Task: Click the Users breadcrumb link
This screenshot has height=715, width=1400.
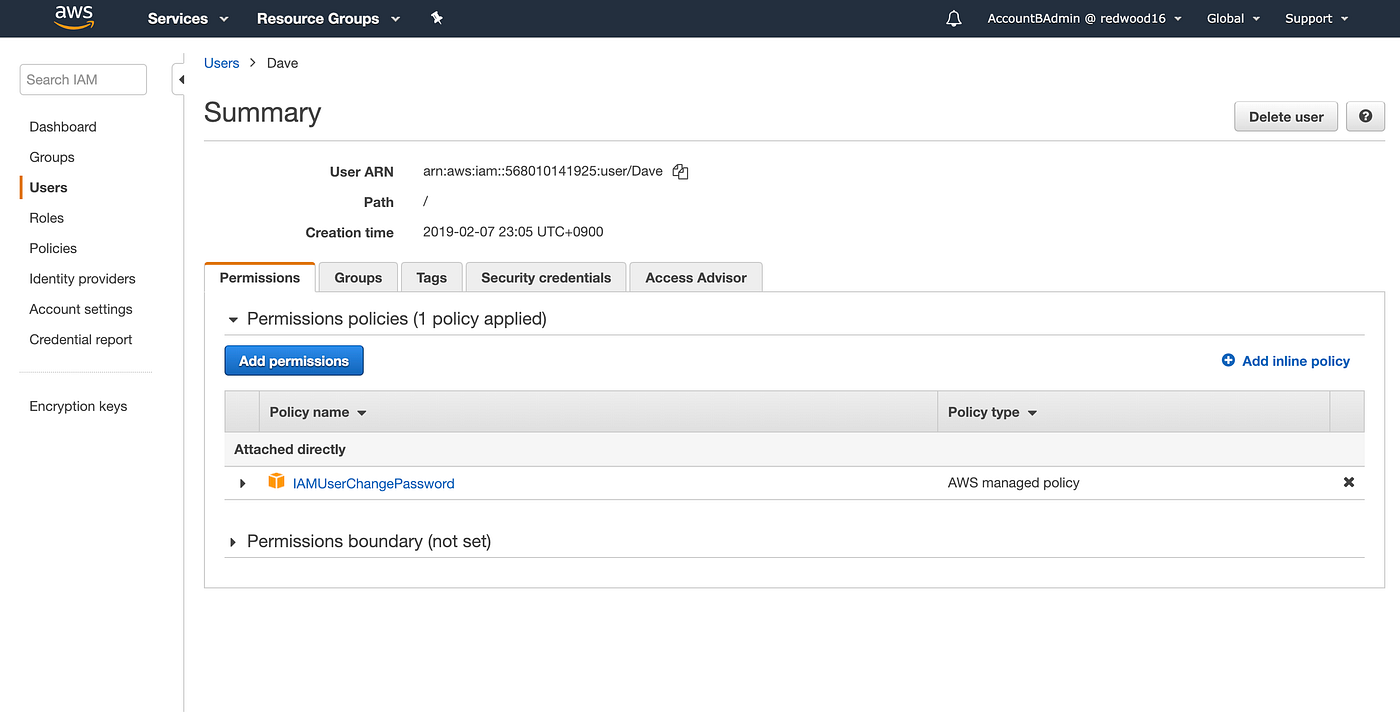Action: tap(221, 62)
